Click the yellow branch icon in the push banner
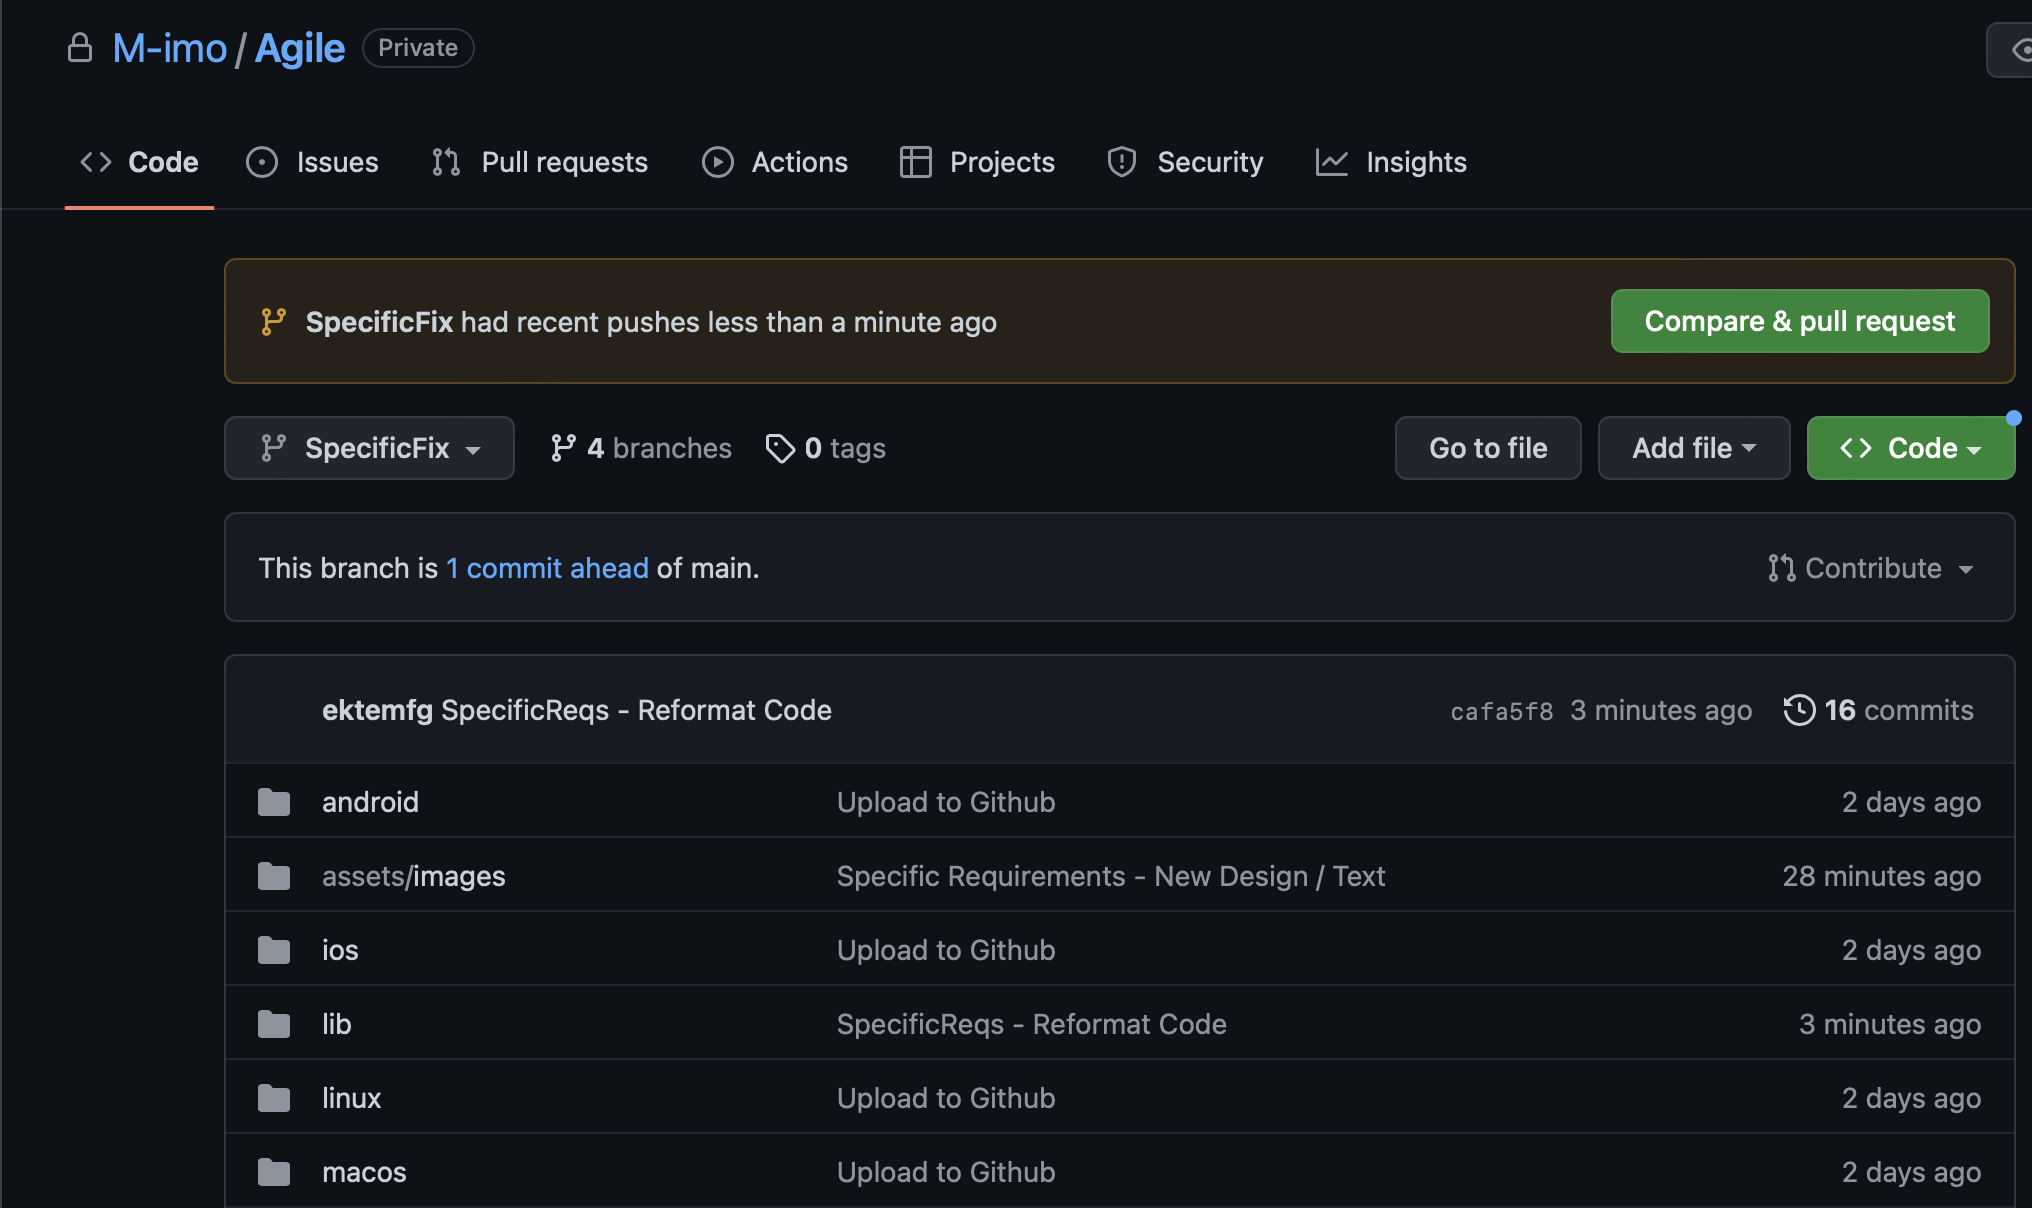This screenshot has width=2032, height=1208. (x=273, y=322)
